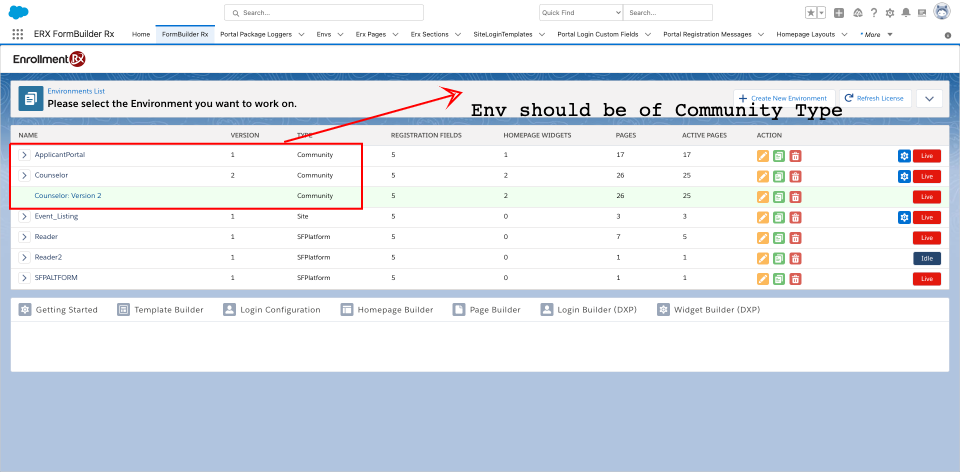This screenshot has height=472, width=960.
Task: Open the notifications bell
Action: click(x=906, y=13)
